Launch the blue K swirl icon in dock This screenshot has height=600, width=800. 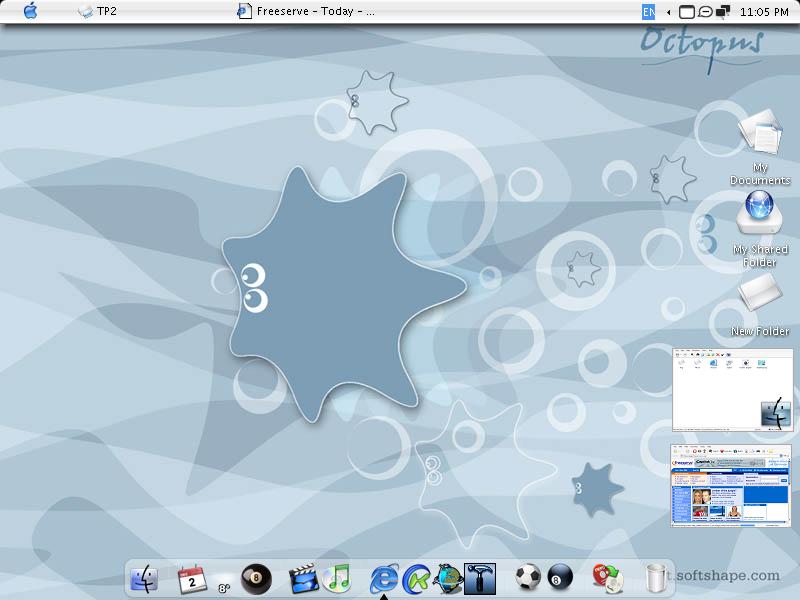tap(417, 579)
